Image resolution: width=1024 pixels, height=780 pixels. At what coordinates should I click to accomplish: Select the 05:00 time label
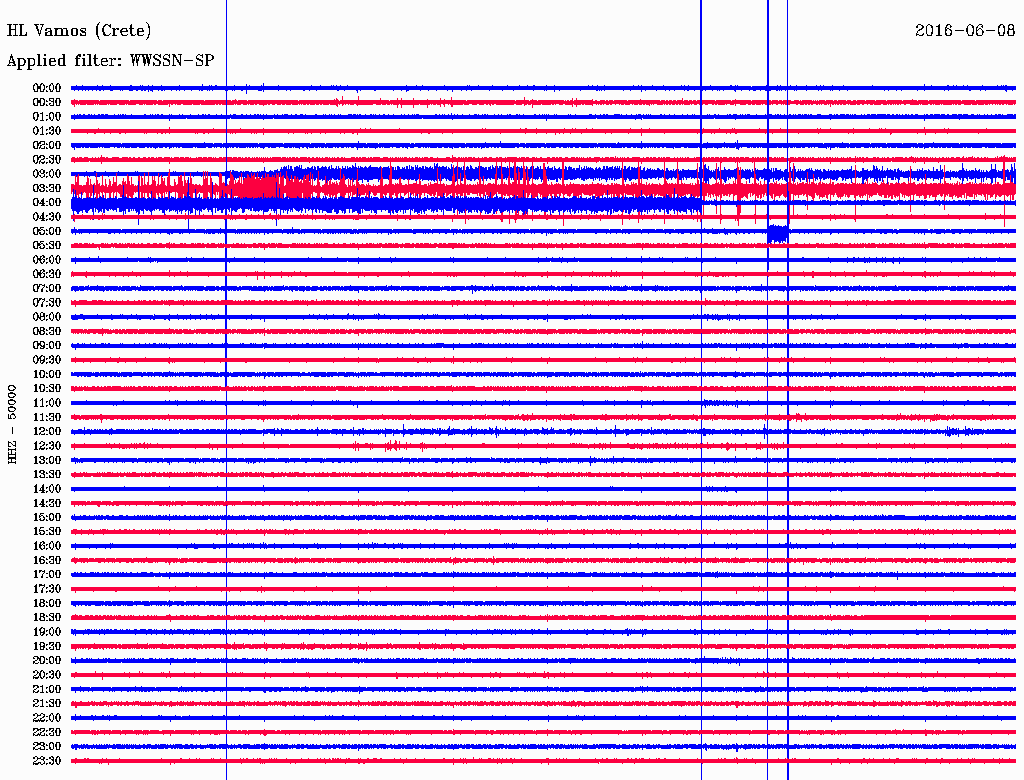pos(47,231)
